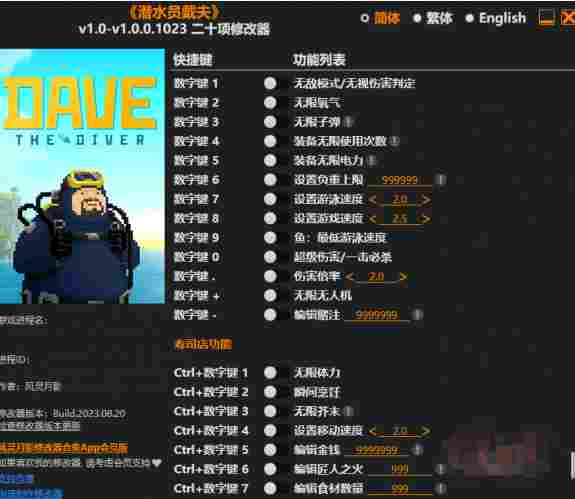Image resolution: width=575 pixels, height=499 pixels.
Task: Click the info icon after 设置负重上限 value
Action: pyautogui.click(x=440, y=180)
